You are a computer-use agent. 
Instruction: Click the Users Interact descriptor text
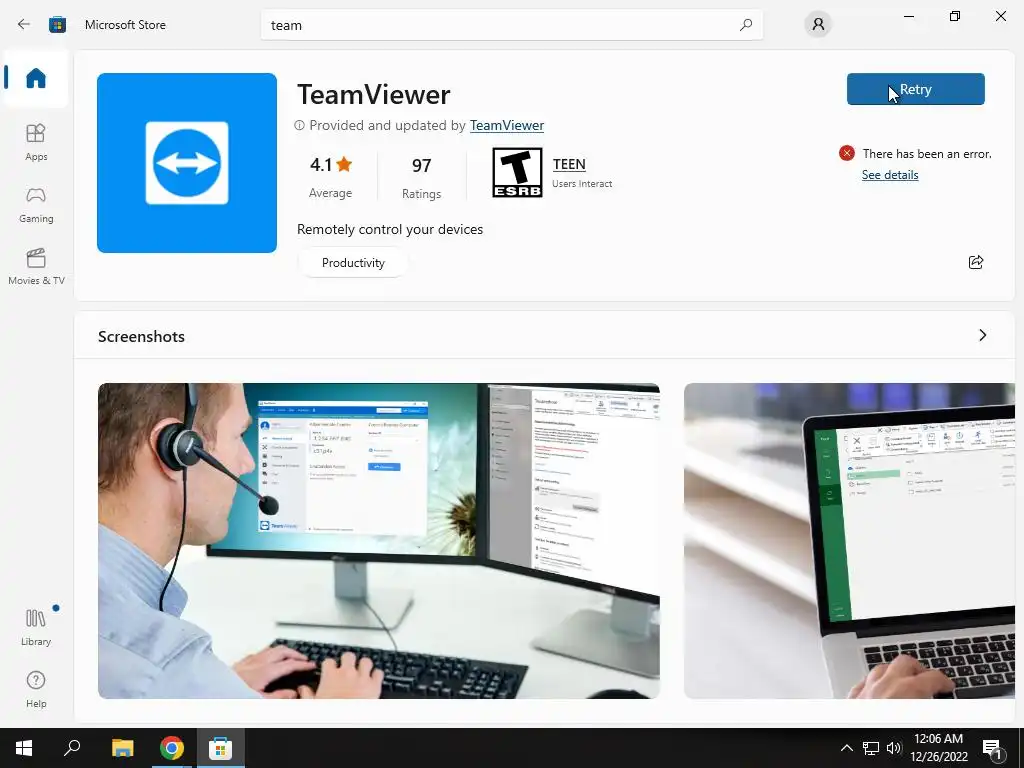click(x=582, y=184)
